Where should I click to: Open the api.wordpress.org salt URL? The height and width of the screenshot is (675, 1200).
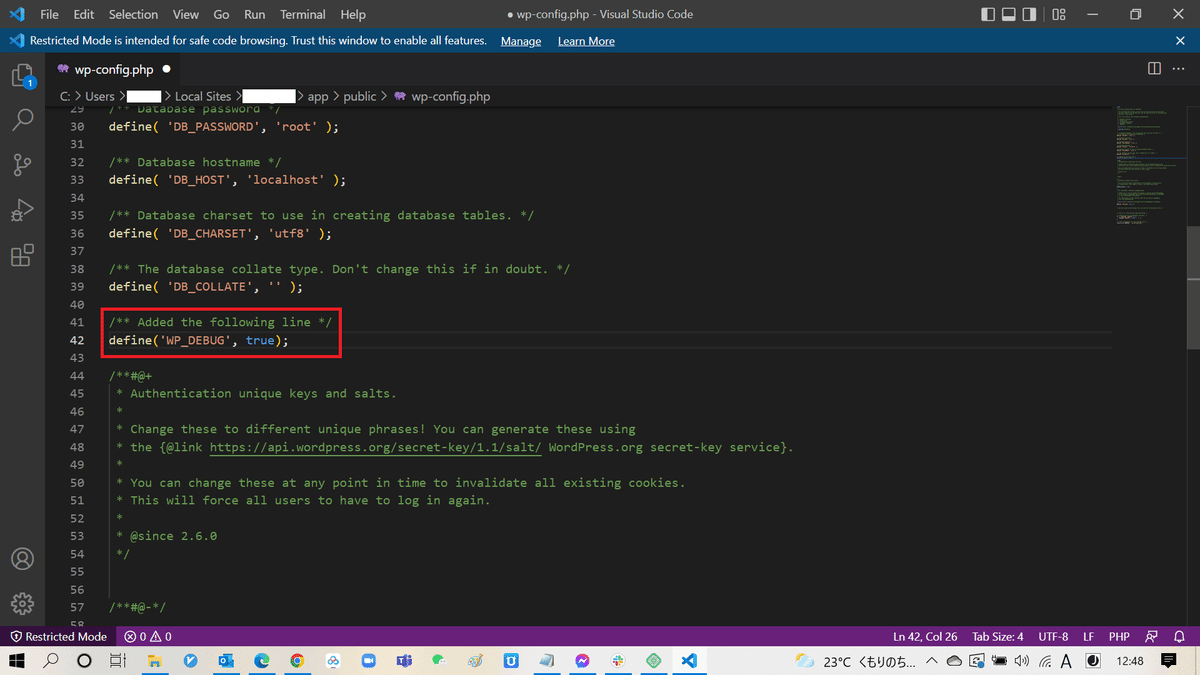tap(376, 447)
